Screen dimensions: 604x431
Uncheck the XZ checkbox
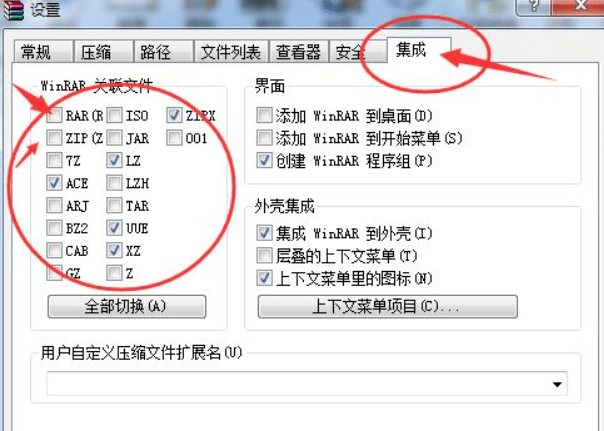tap(114, 250)
